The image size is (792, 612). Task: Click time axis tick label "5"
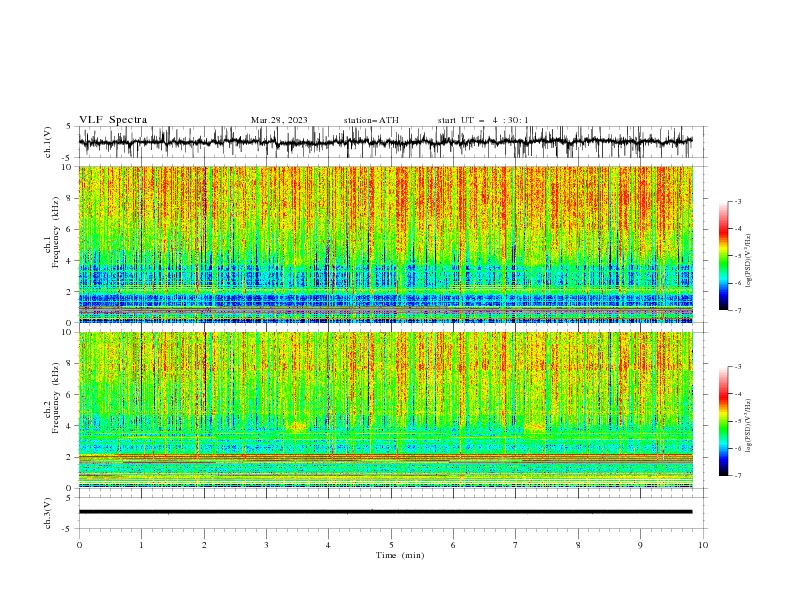coord(391,545)
